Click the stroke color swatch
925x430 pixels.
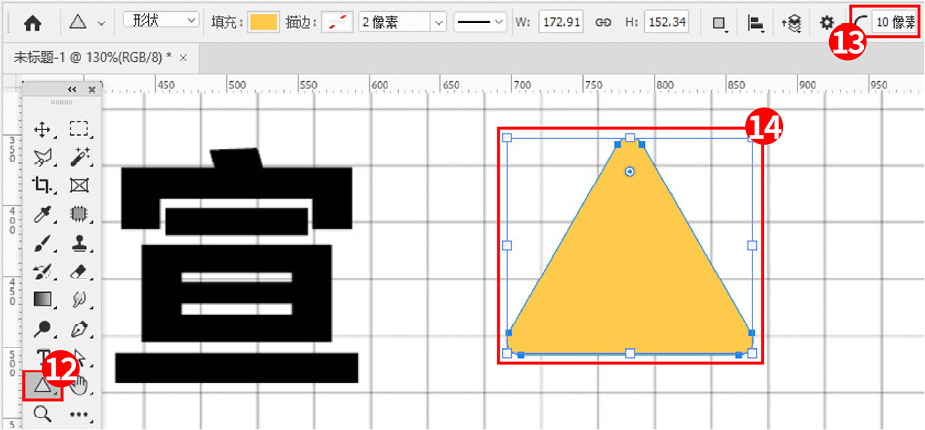coord(337,21)
